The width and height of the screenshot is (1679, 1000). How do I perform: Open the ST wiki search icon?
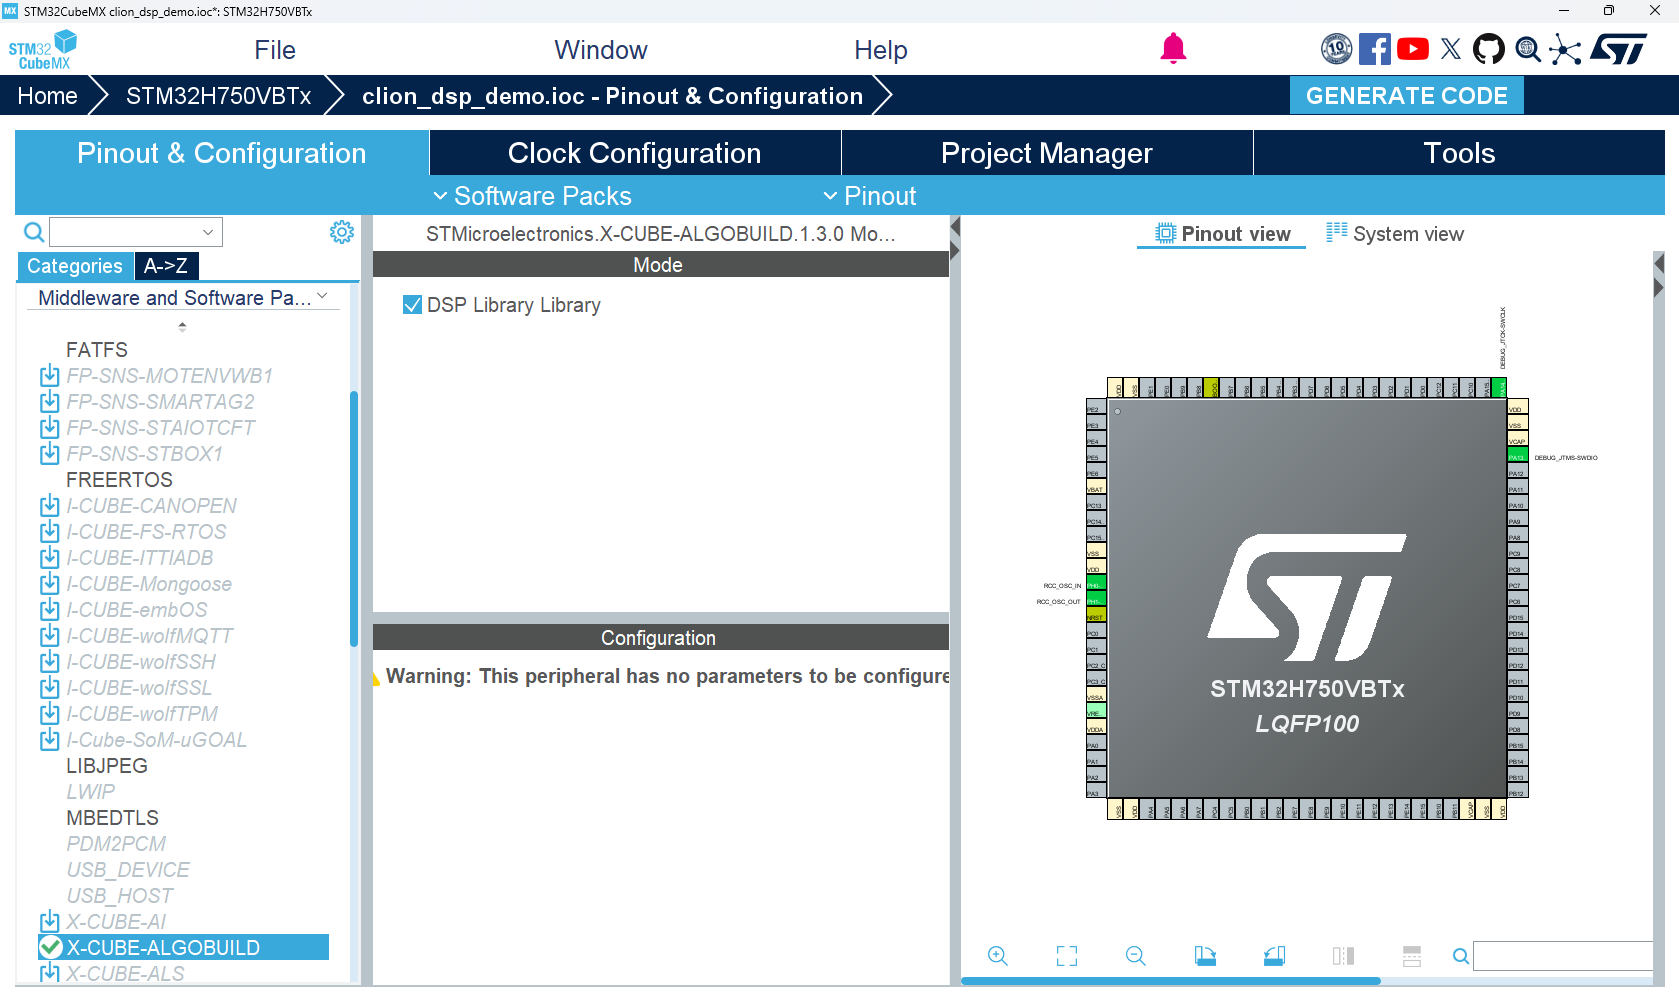[x=1527, y=48]
